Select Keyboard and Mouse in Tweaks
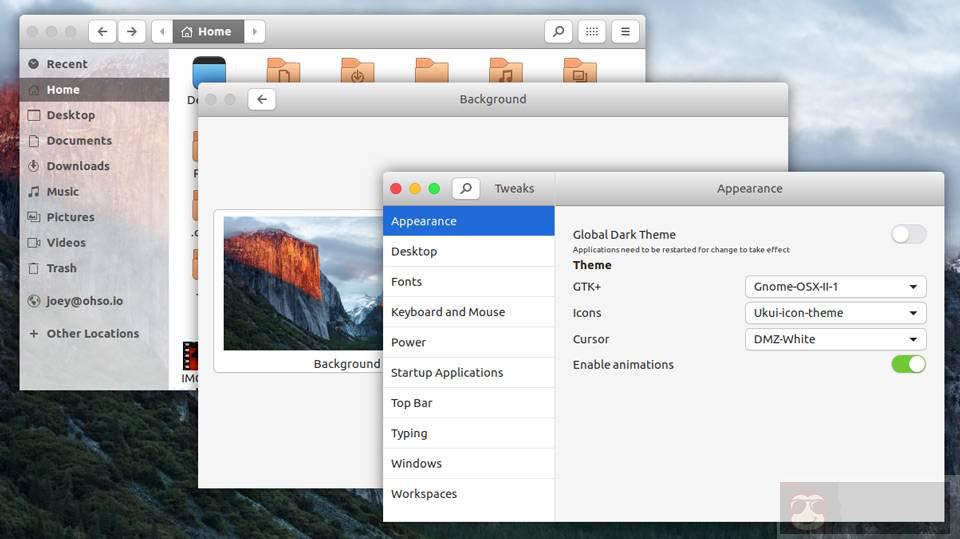The width and height of the screenshot is (960, 539). [468, 312]
